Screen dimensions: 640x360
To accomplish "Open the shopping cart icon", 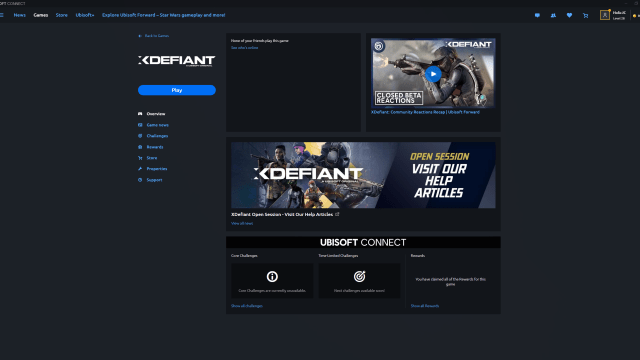I will point(586,16).
